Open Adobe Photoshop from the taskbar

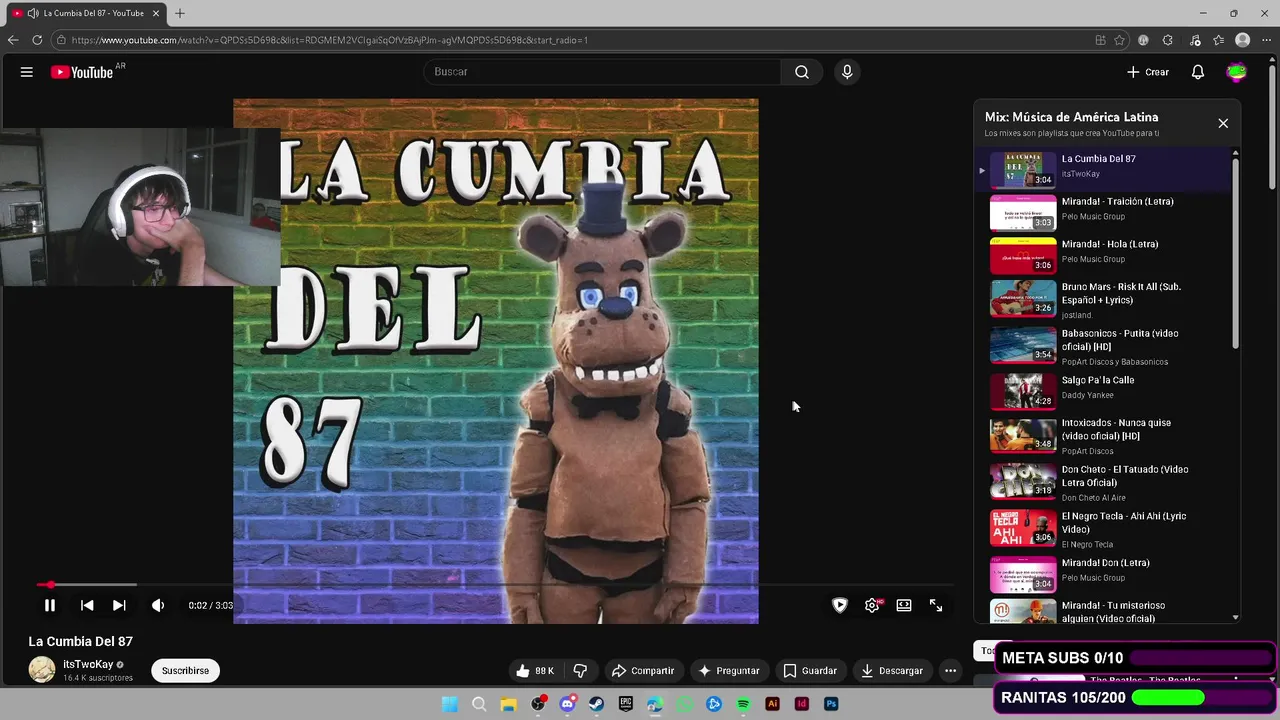[831, 704]
